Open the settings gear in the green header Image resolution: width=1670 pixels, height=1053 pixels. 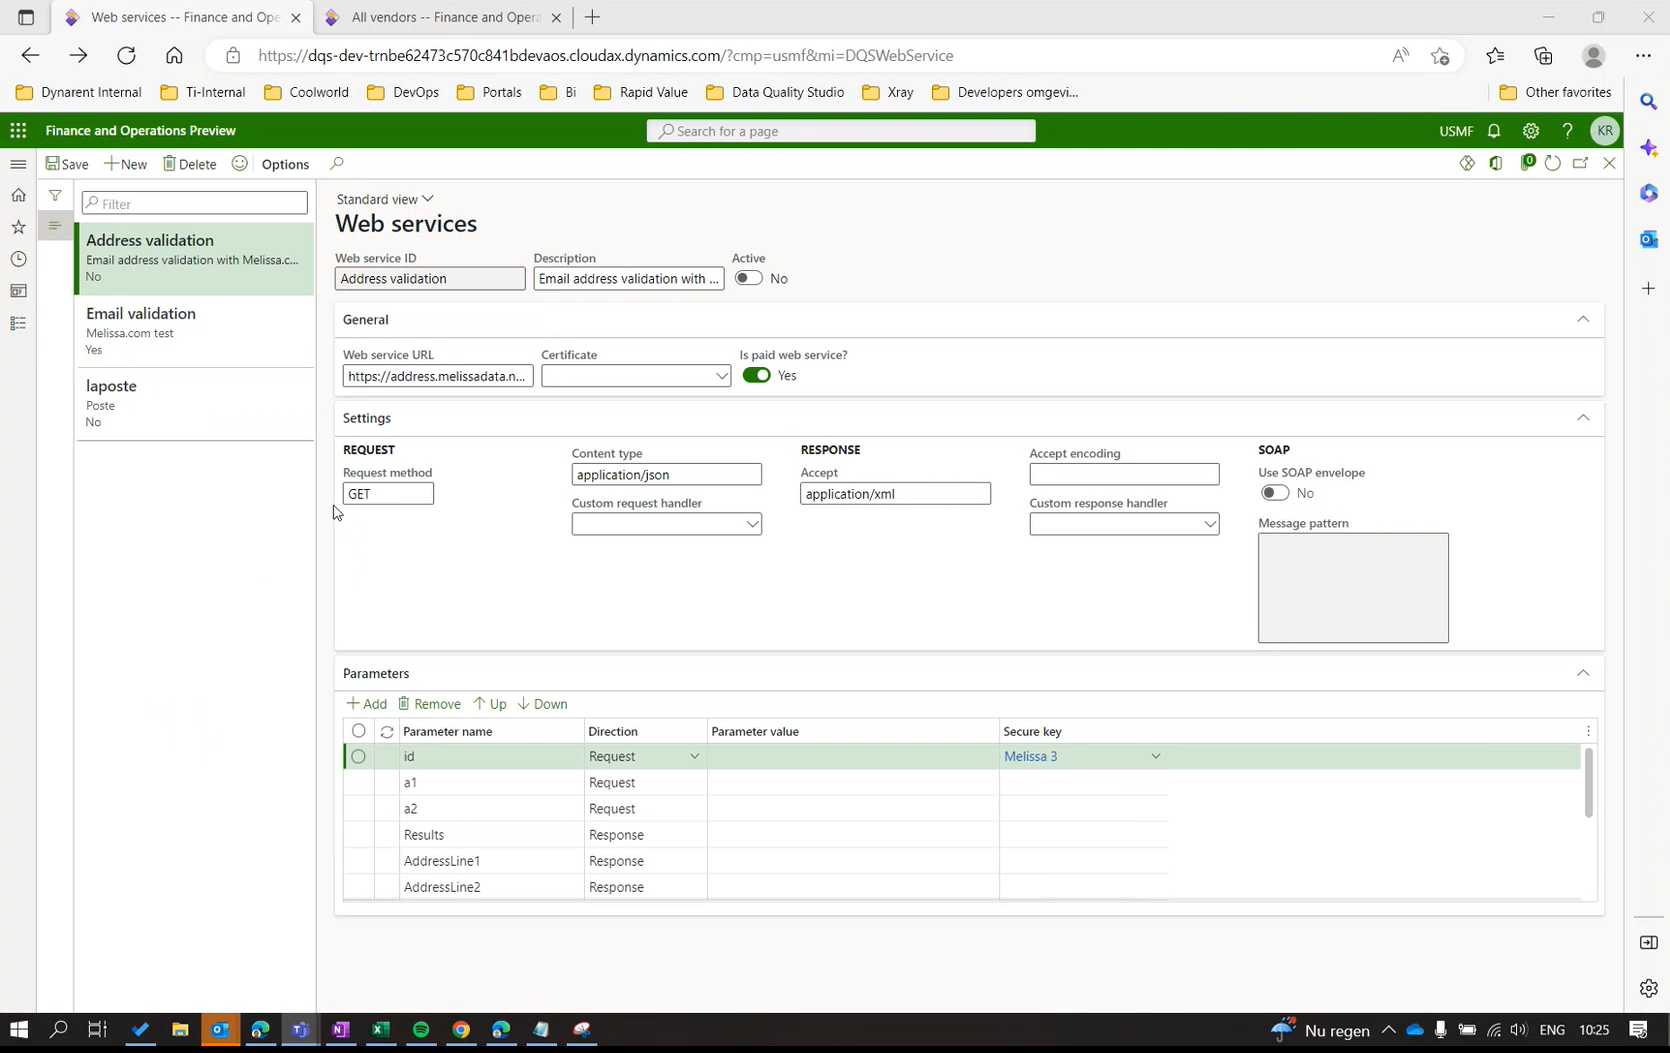pyautogui.click(x=1531, y=131)
